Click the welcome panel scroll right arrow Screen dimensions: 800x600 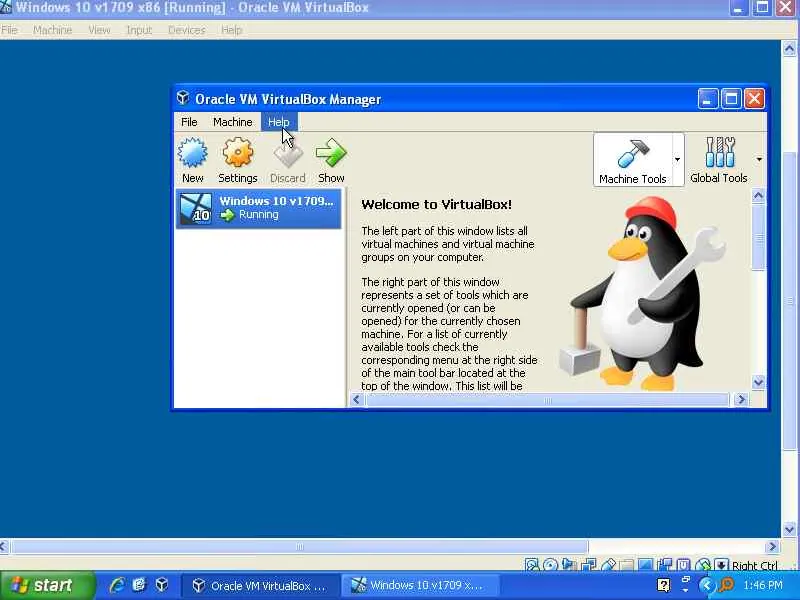click(741, 399)
